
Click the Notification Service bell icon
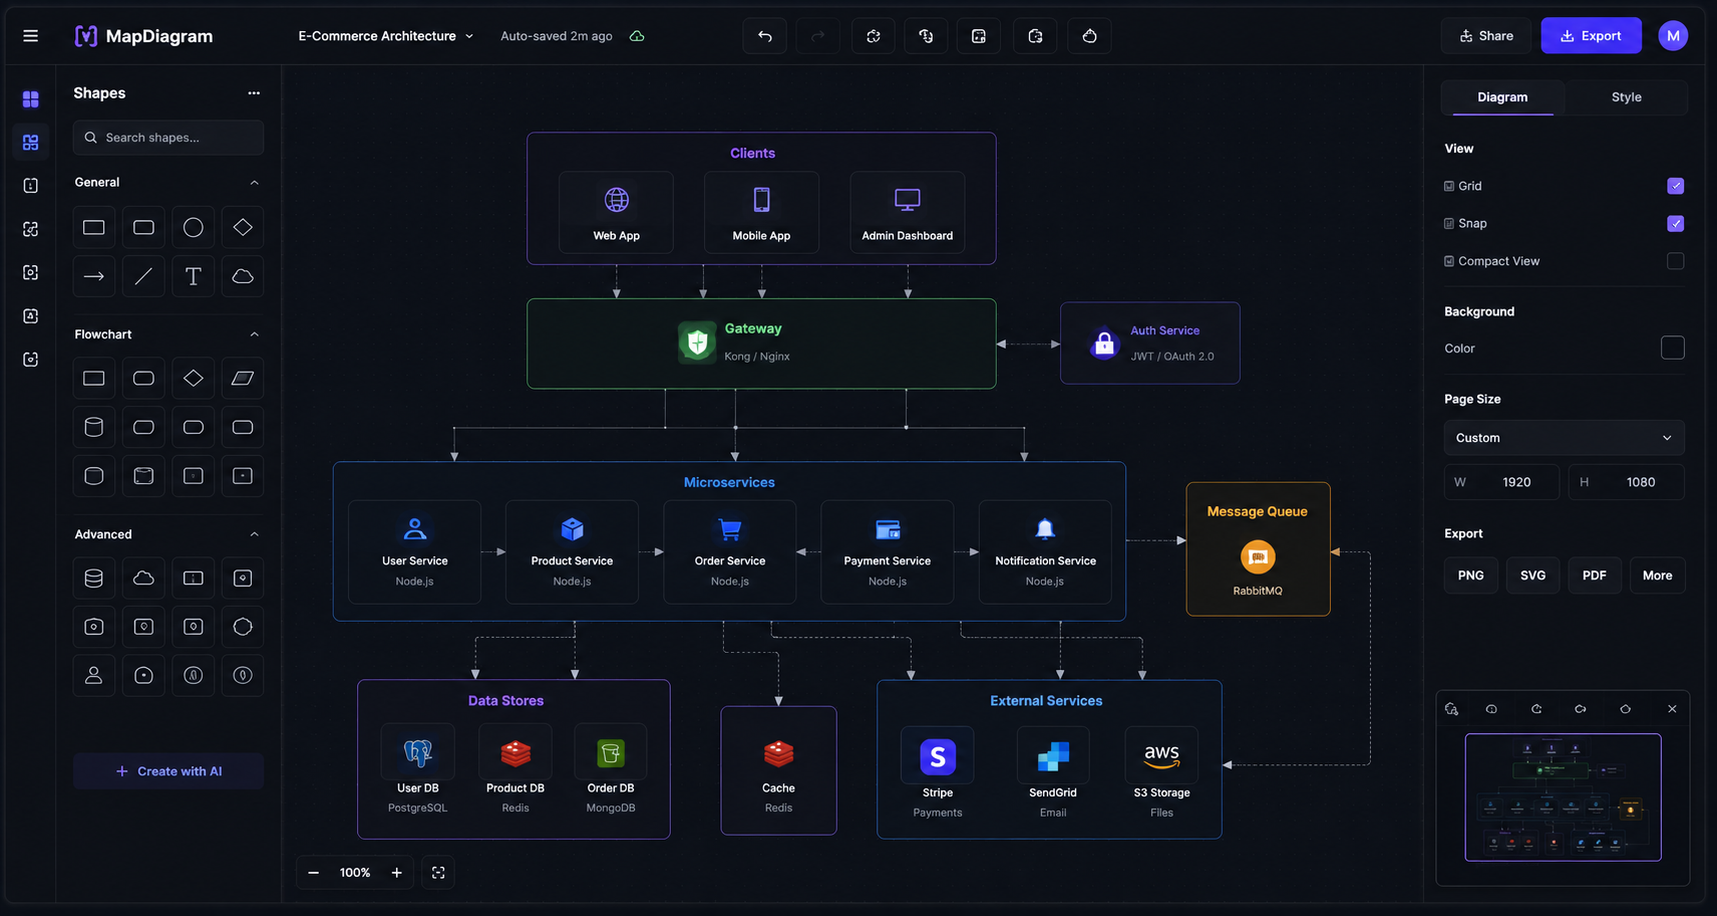click(x=1045, y=529)
